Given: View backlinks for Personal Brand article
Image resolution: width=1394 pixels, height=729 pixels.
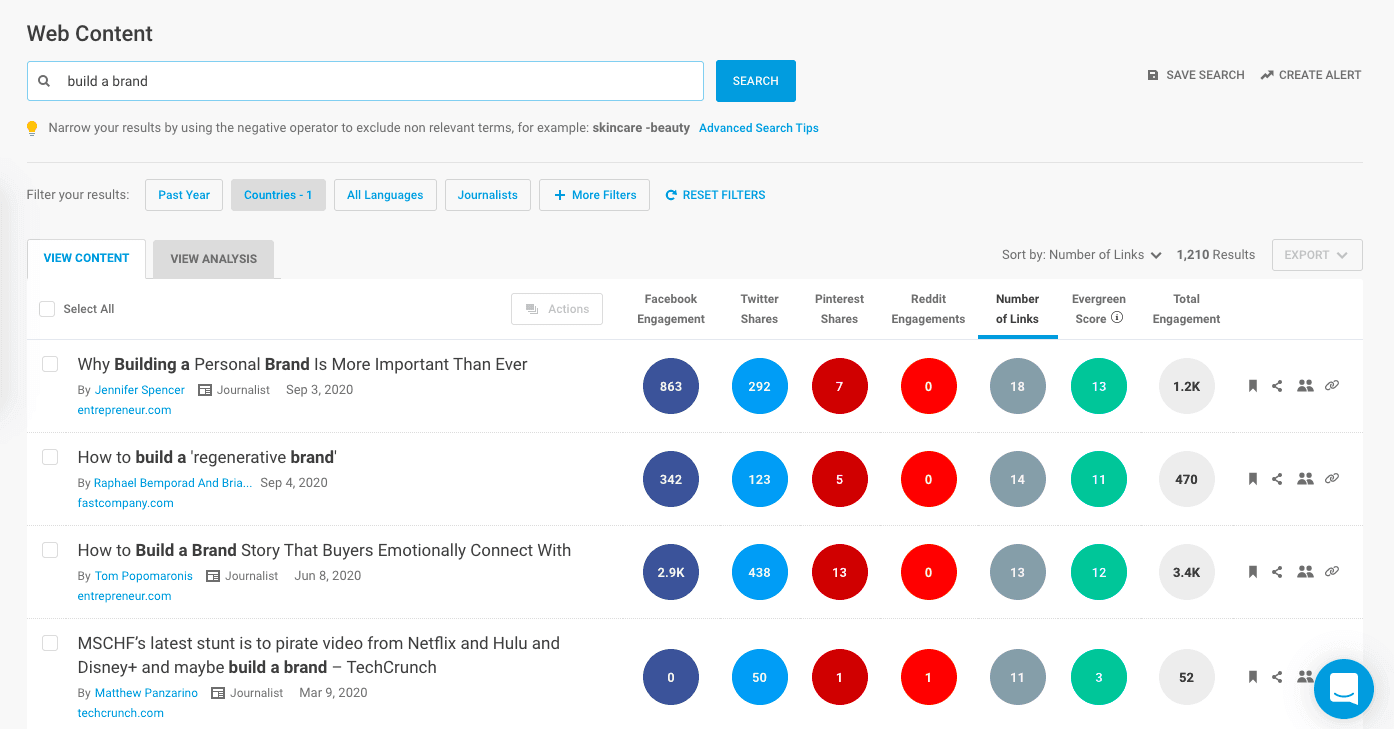Looking at the screenshot, I should tap(1332, 386).
